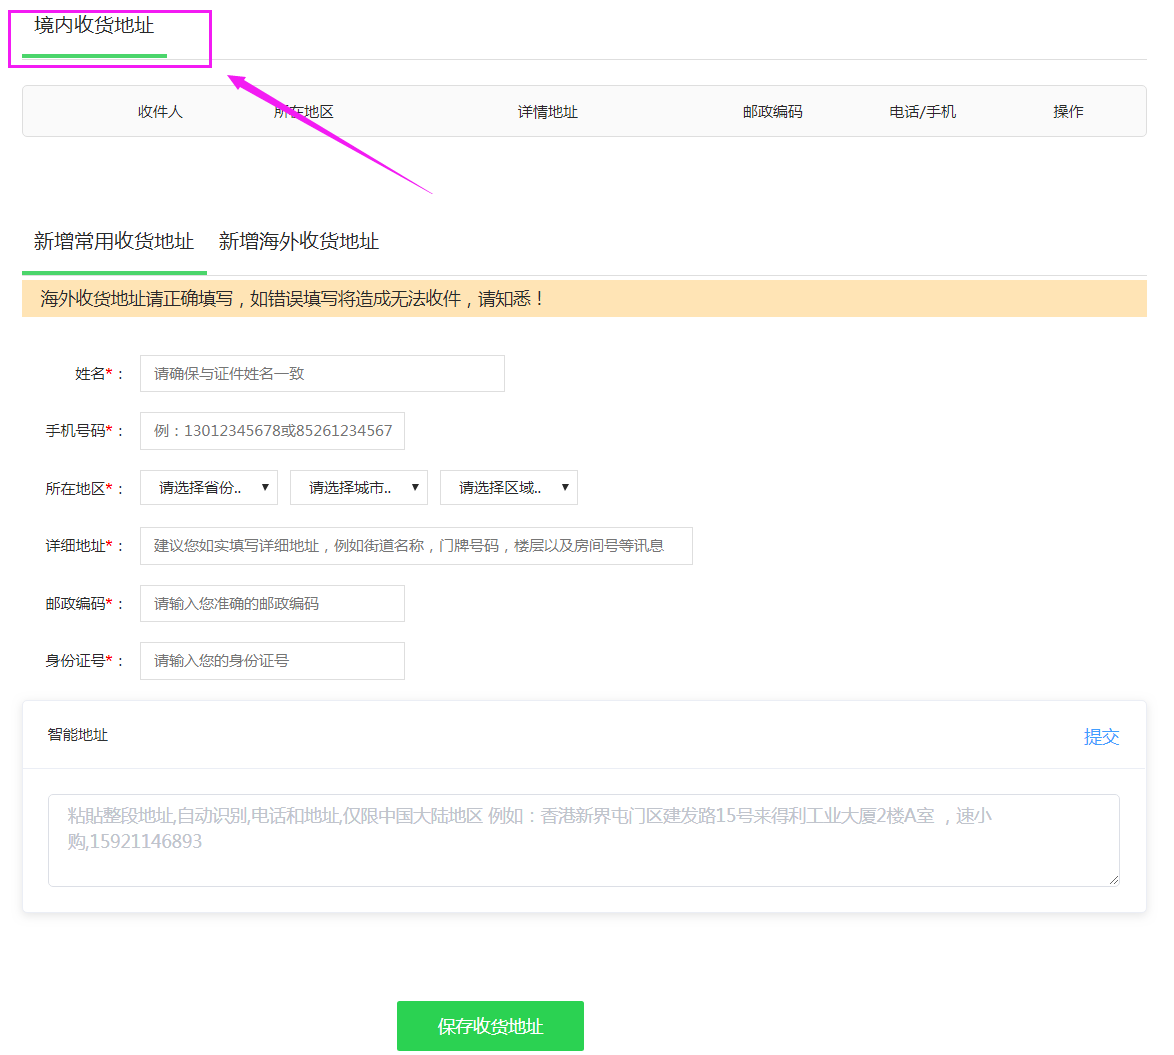
Task: Switch to 新增海外收货地址 tab
Action: (301, 241)
